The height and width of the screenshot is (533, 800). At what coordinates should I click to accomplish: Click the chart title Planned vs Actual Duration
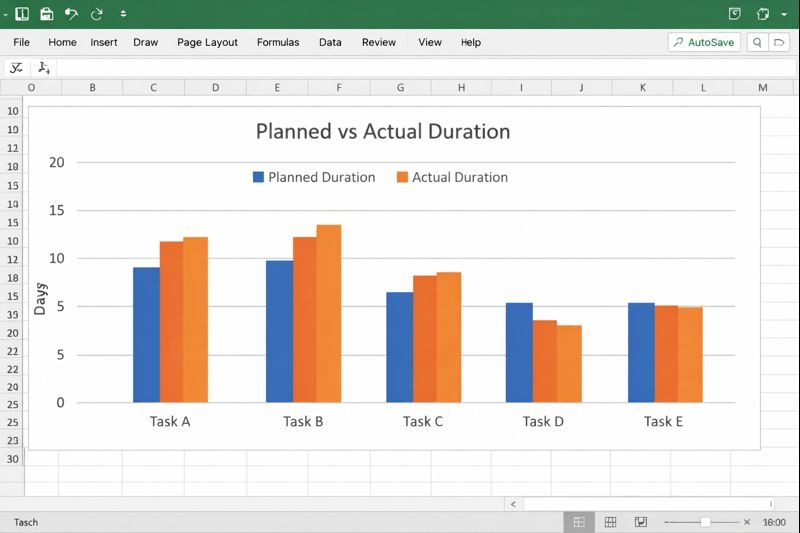click(x=382, y=131)
